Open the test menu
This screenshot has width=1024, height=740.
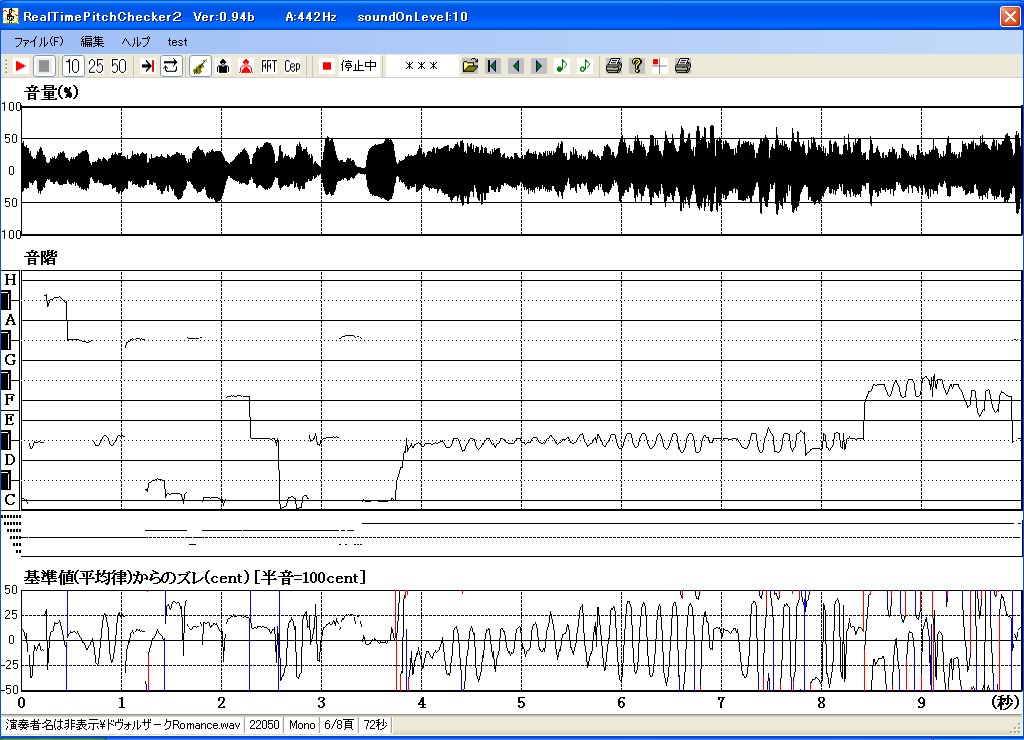[x=177, y=42]
